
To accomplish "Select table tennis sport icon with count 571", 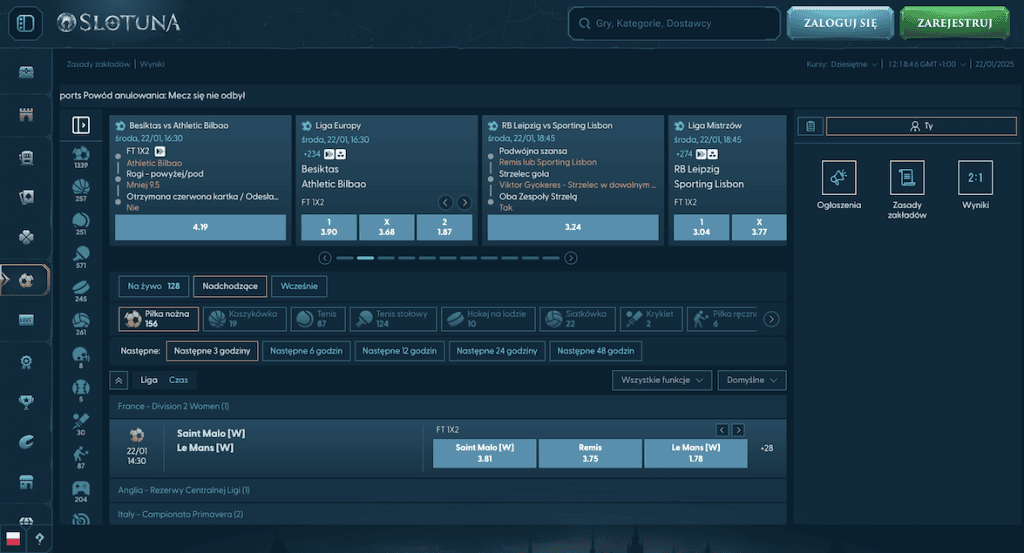I will pos(81,257).
